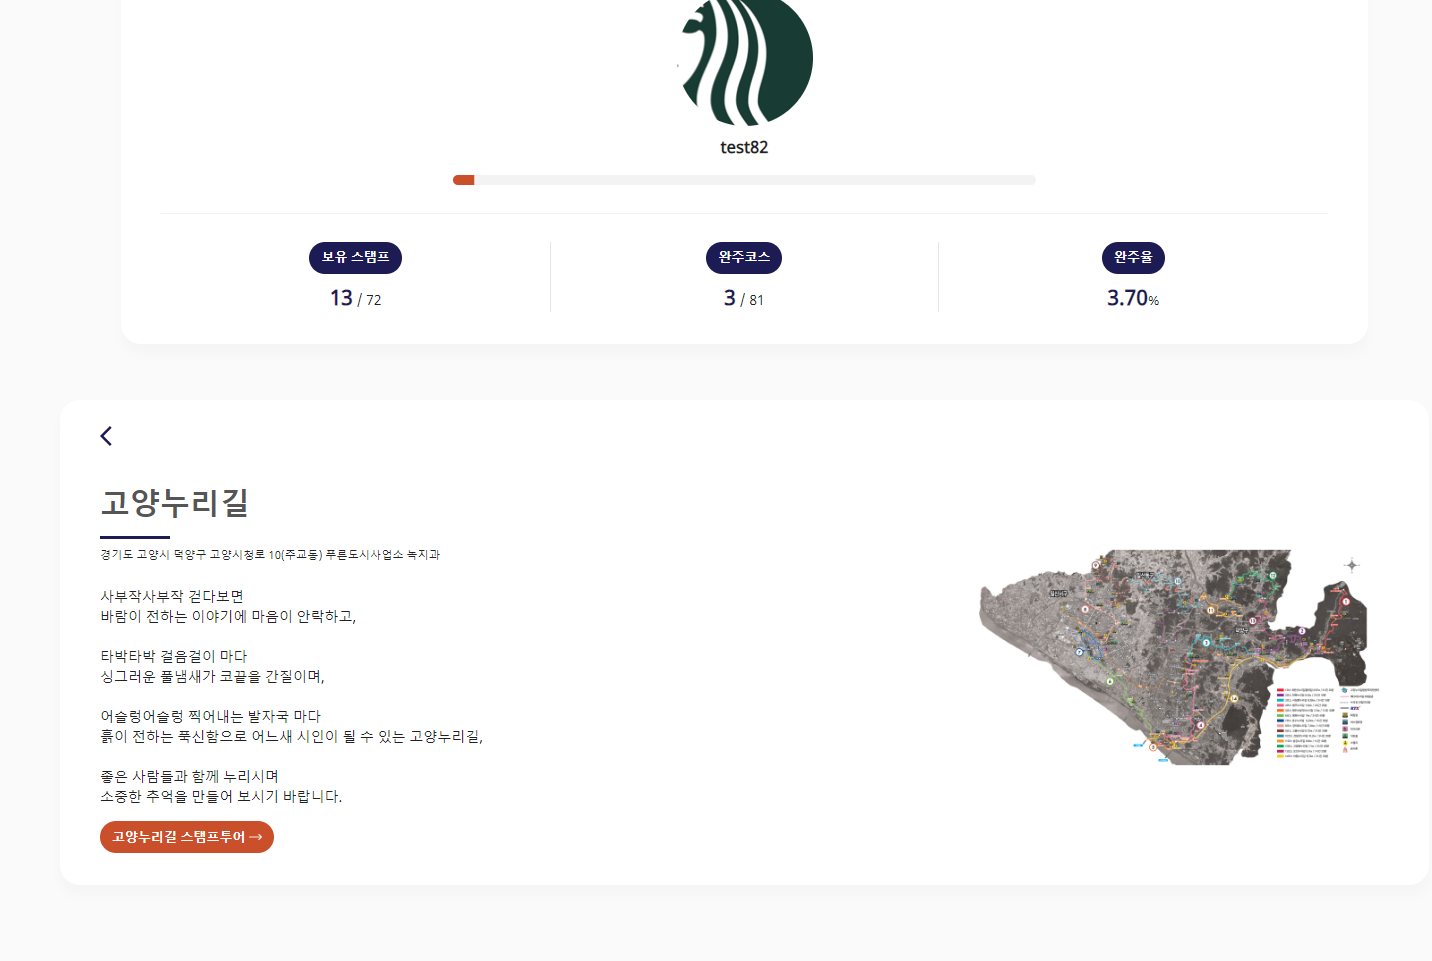Click the 보유 스탬프 badge
Viewport: 1432px width, 961px height.
coord(355,258)
